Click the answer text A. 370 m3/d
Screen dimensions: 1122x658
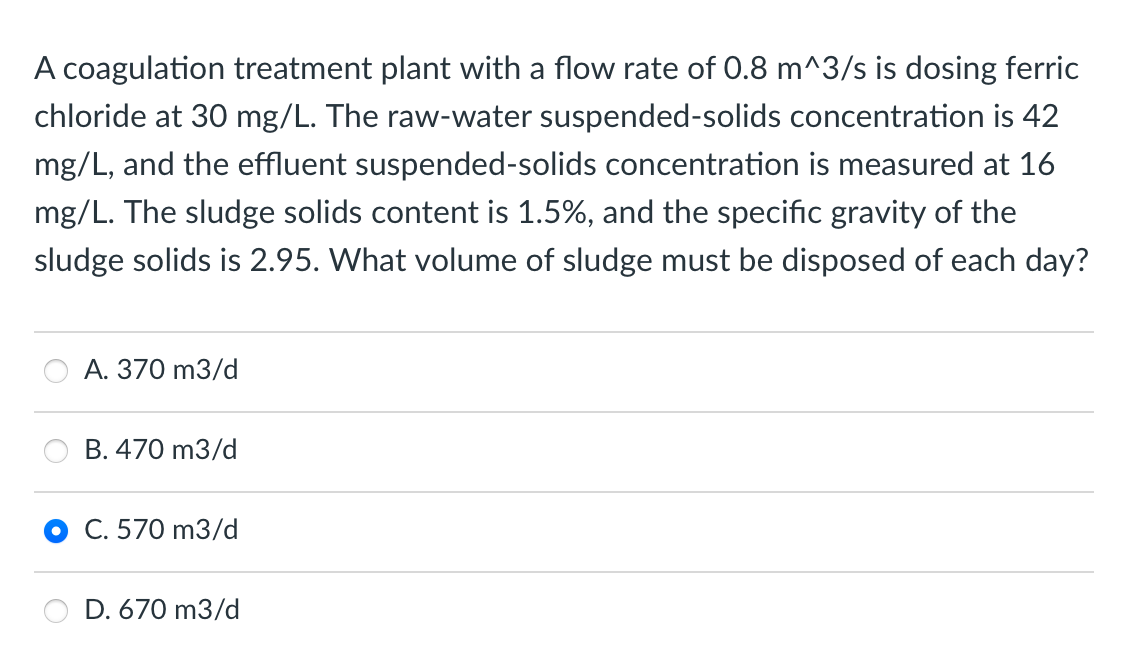pyautogui.click(x=162, y=370)
